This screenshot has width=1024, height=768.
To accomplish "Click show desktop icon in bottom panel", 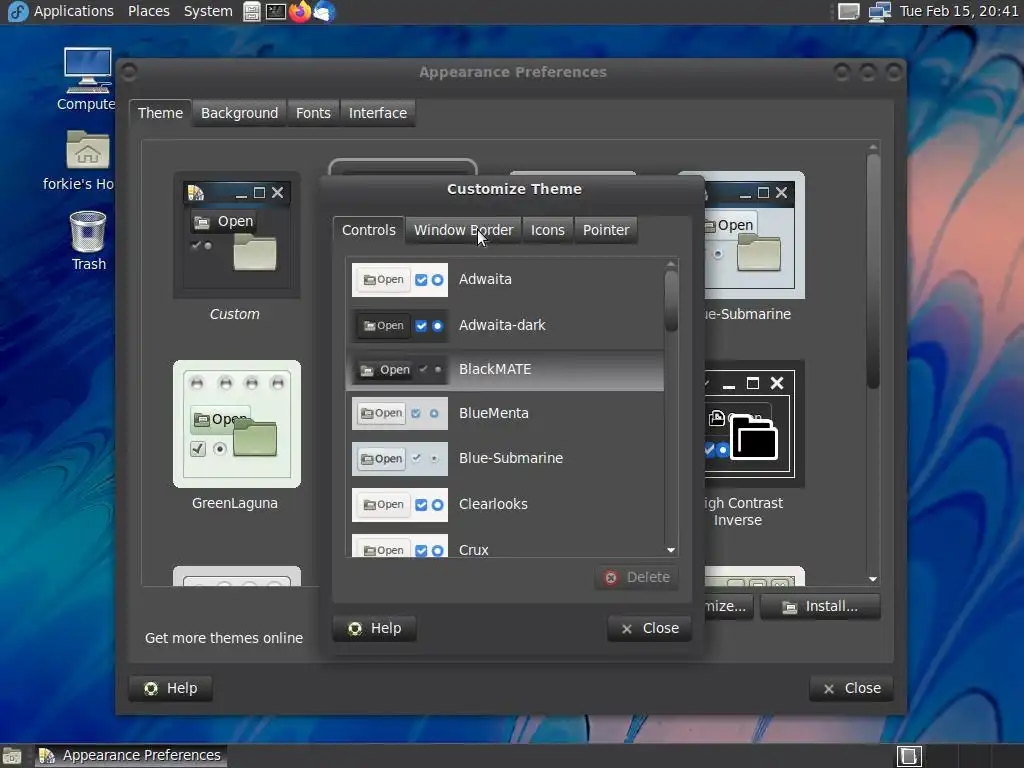I will tap(11, 756).
